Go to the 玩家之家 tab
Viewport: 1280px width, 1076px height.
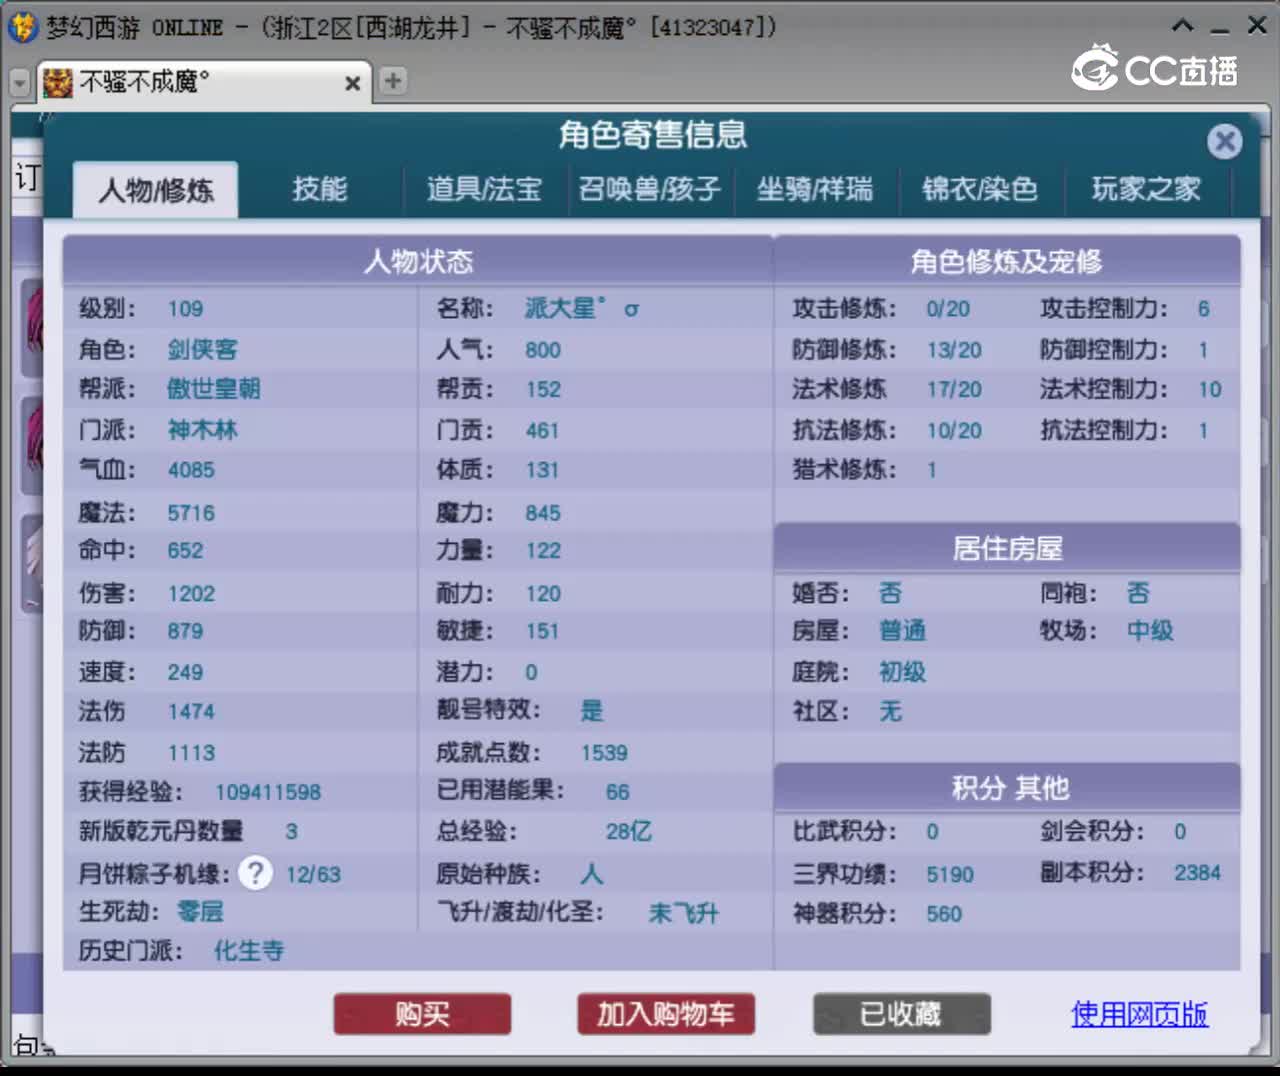tap(1146, 189)
